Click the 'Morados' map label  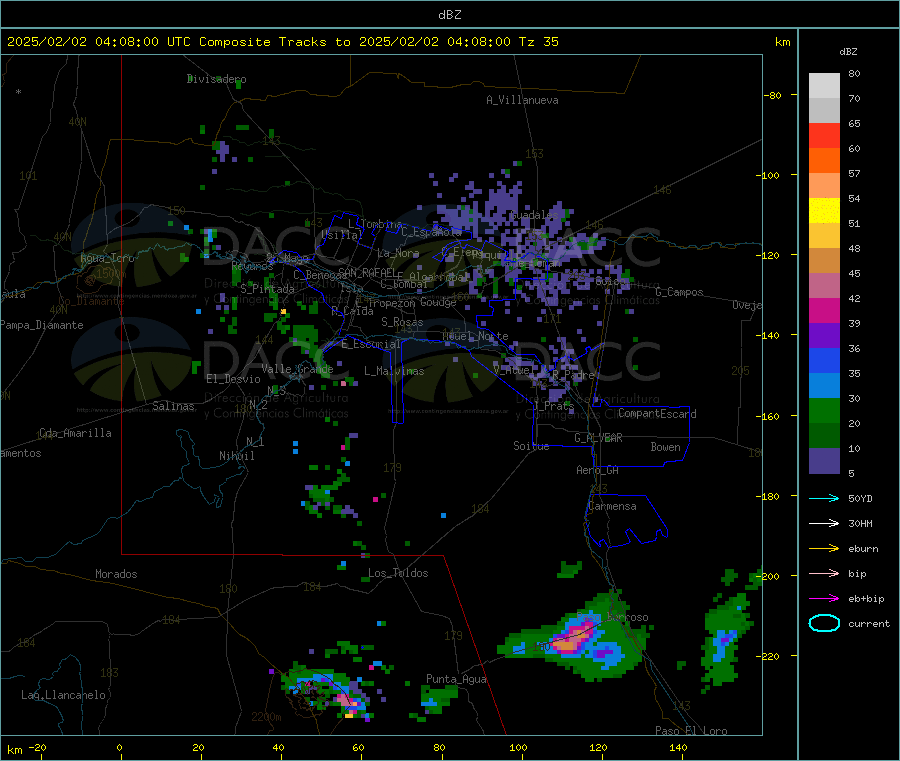point(116,574)
